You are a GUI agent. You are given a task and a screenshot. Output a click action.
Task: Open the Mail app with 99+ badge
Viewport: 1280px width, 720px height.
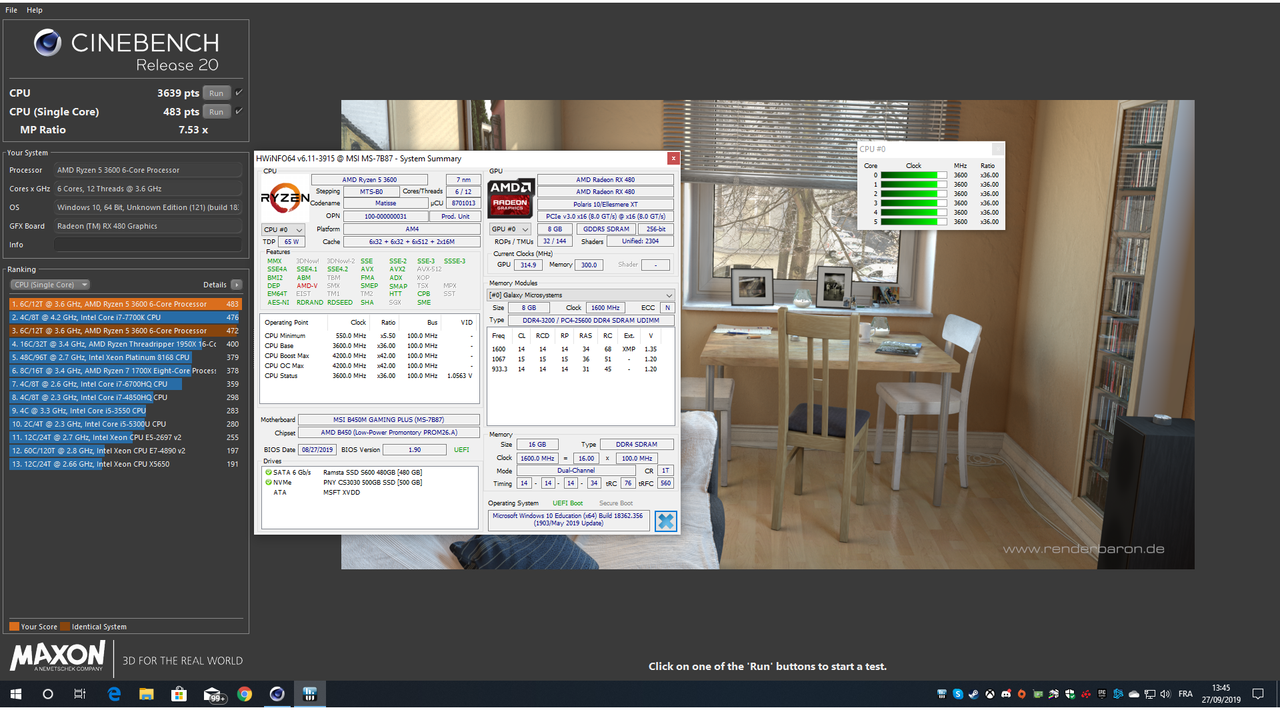(214, 695)
